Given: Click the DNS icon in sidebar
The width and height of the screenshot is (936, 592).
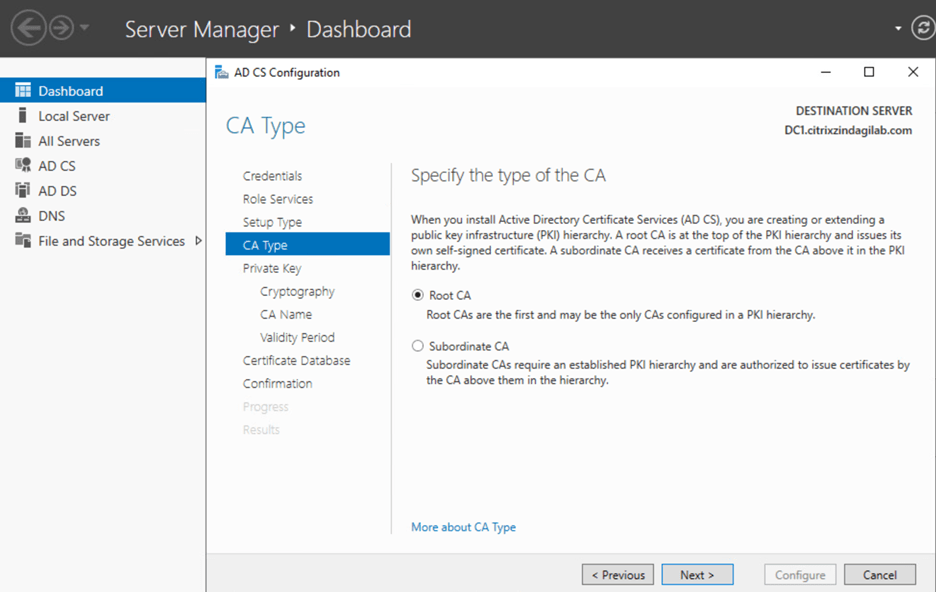Looking at the screenshot, I should [23, 215].
